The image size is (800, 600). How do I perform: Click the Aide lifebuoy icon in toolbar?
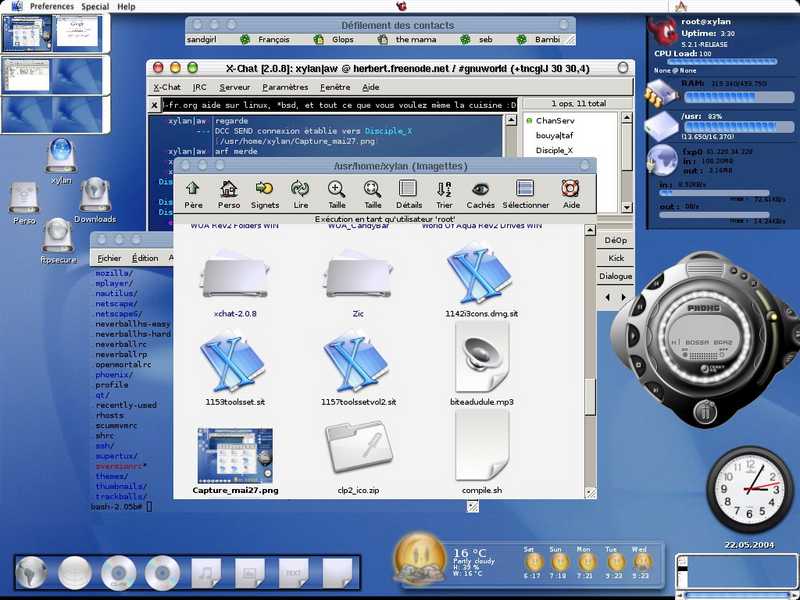coord(570,190)
